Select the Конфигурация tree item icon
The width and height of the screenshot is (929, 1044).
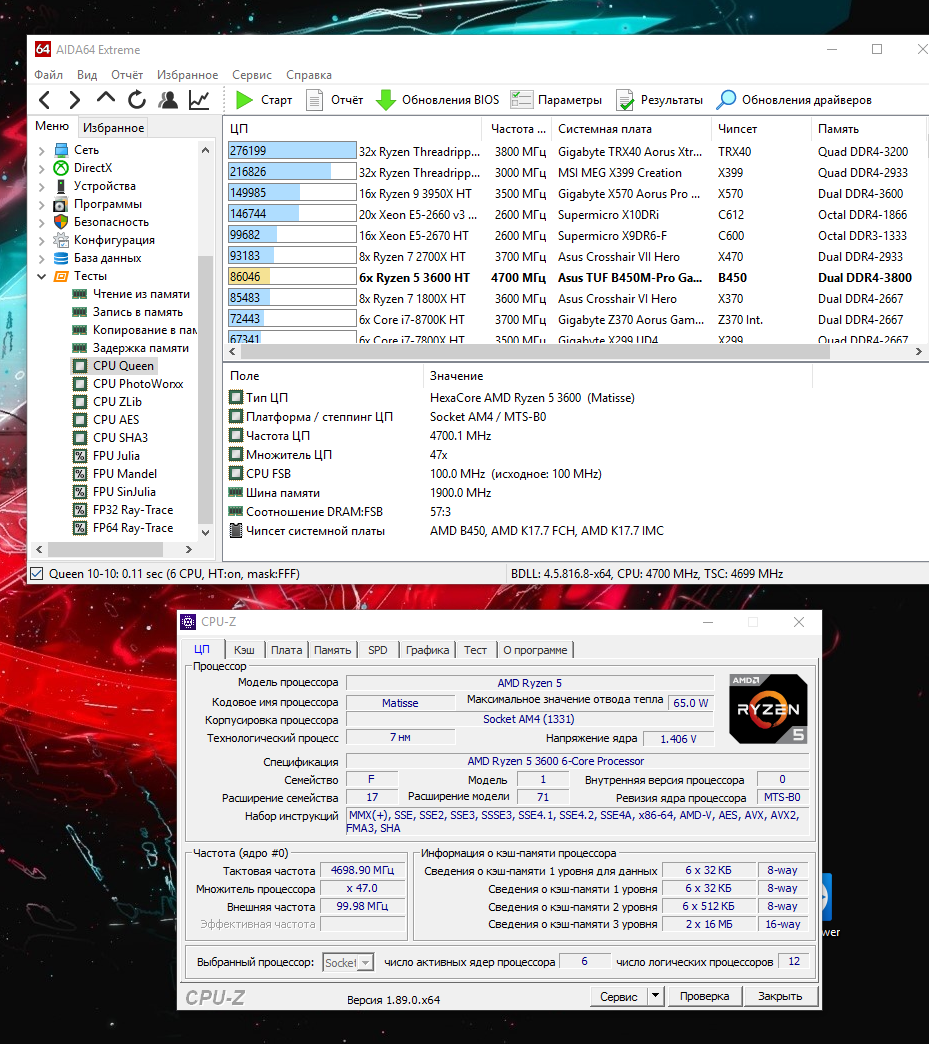[61, 240]
